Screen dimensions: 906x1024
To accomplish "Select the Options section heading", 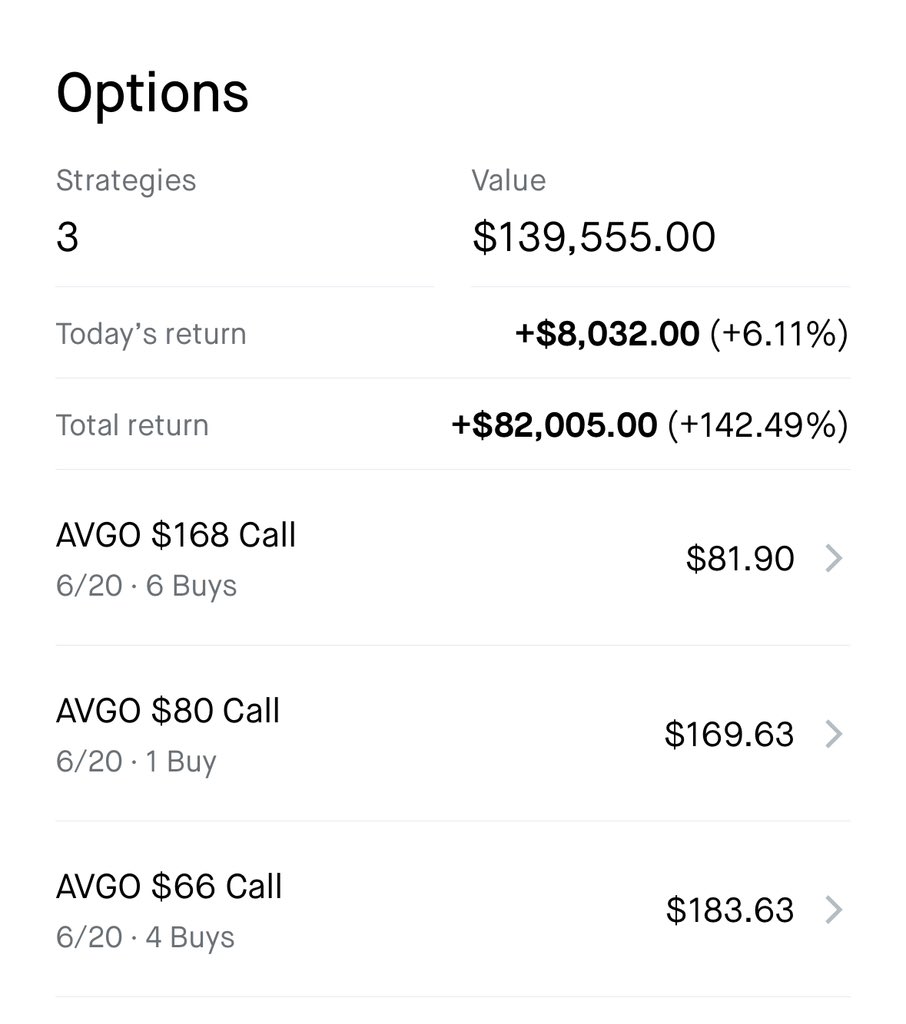I will point(152,93).
